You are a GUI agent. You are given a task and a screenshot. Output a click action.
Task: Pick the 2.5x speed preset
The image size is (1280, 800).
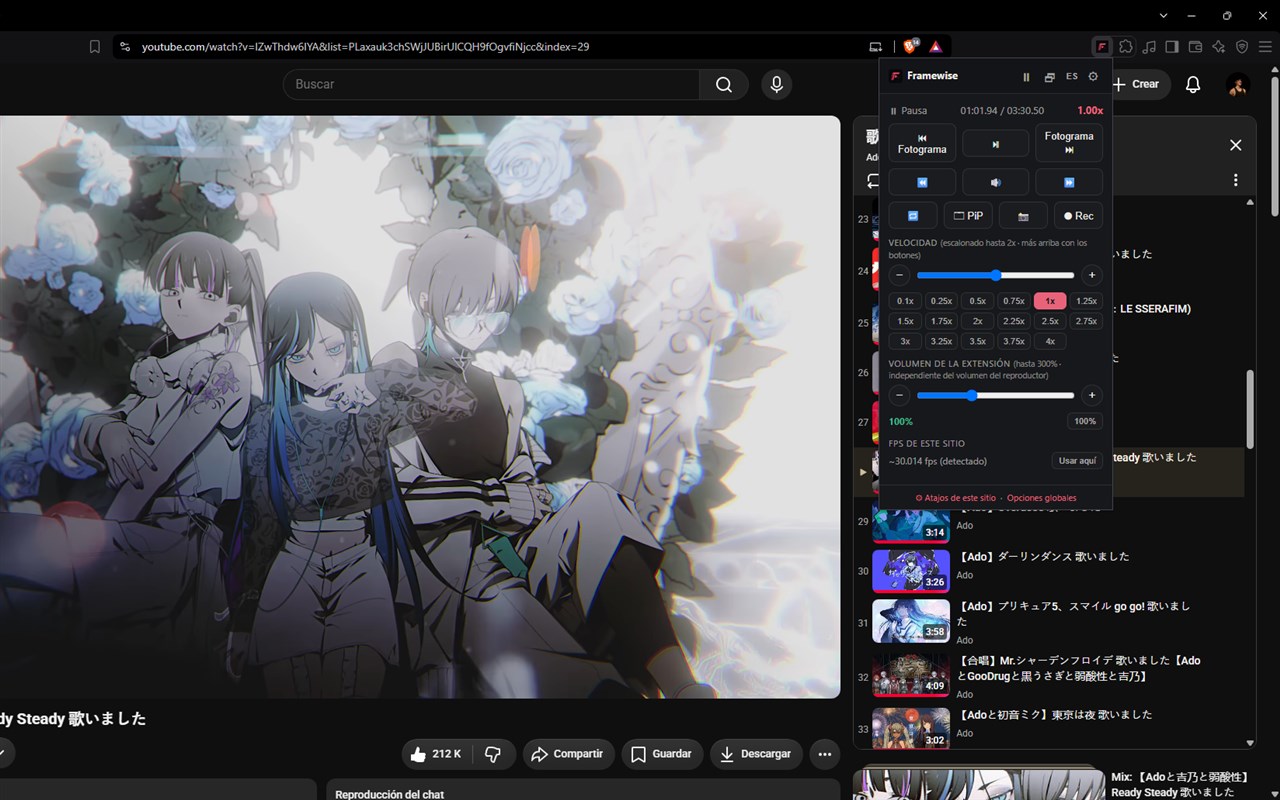pos(1050,321)
